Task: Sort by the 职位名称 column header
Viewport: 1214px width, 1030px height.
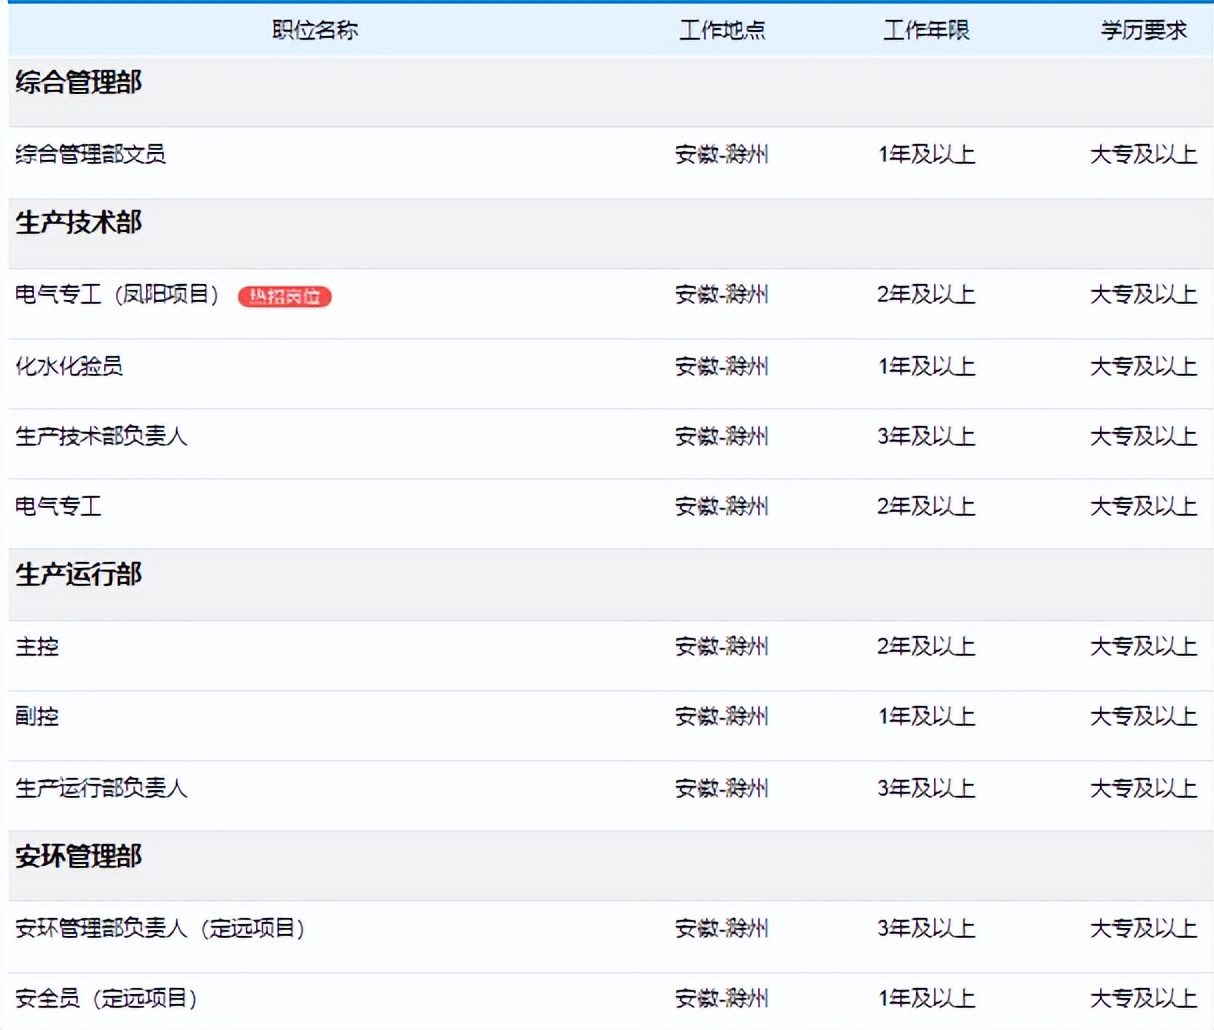Action: 315,30
